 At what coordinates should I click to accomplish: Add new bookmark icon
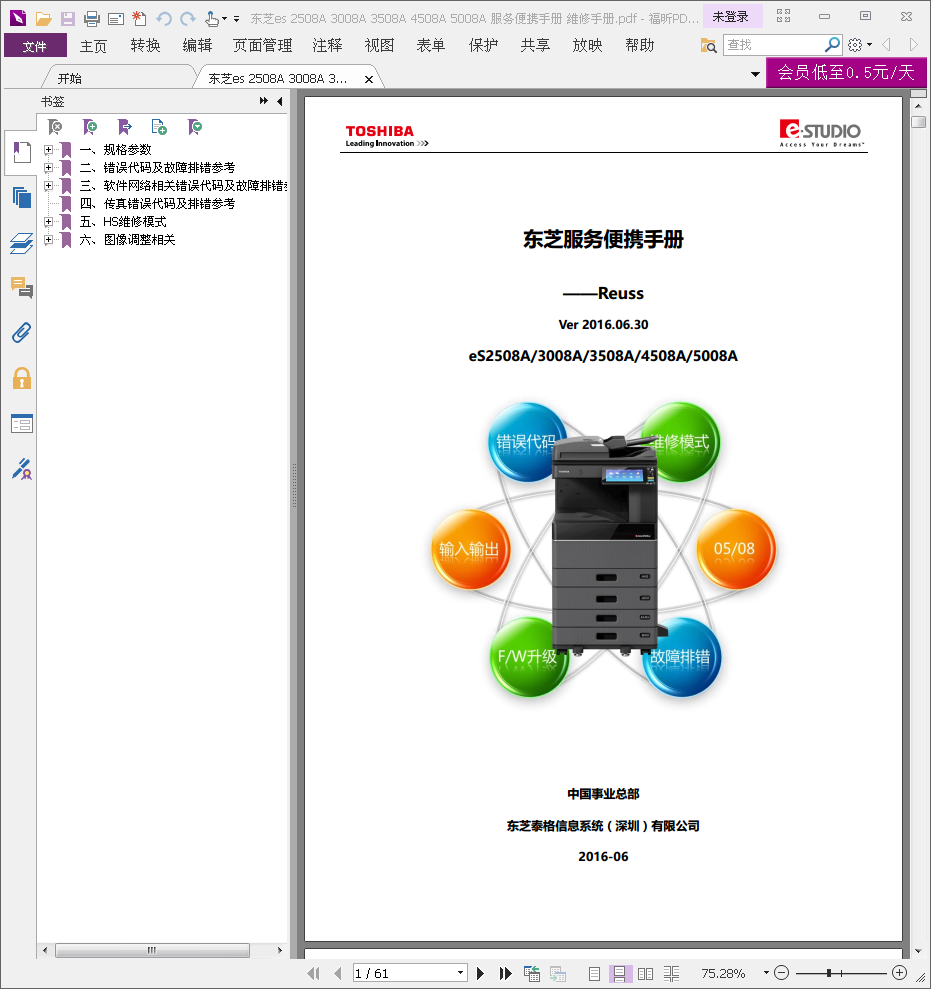tap(90, 127)
